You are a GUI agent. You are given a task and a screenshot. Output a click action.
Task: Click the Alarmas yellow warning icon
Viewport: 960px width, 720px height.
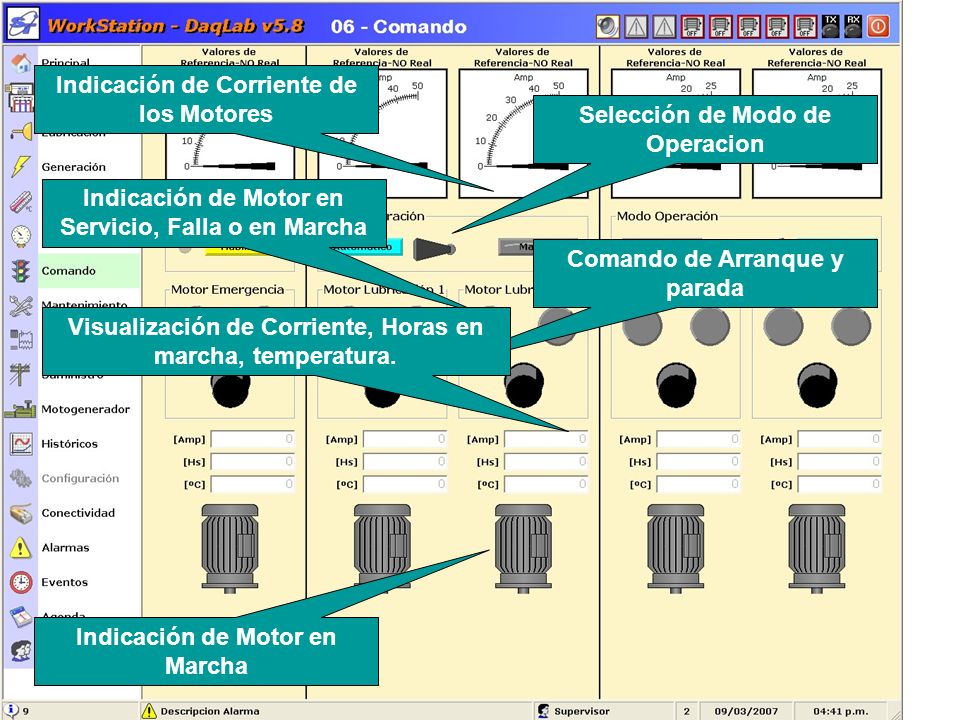pos(21,547)
